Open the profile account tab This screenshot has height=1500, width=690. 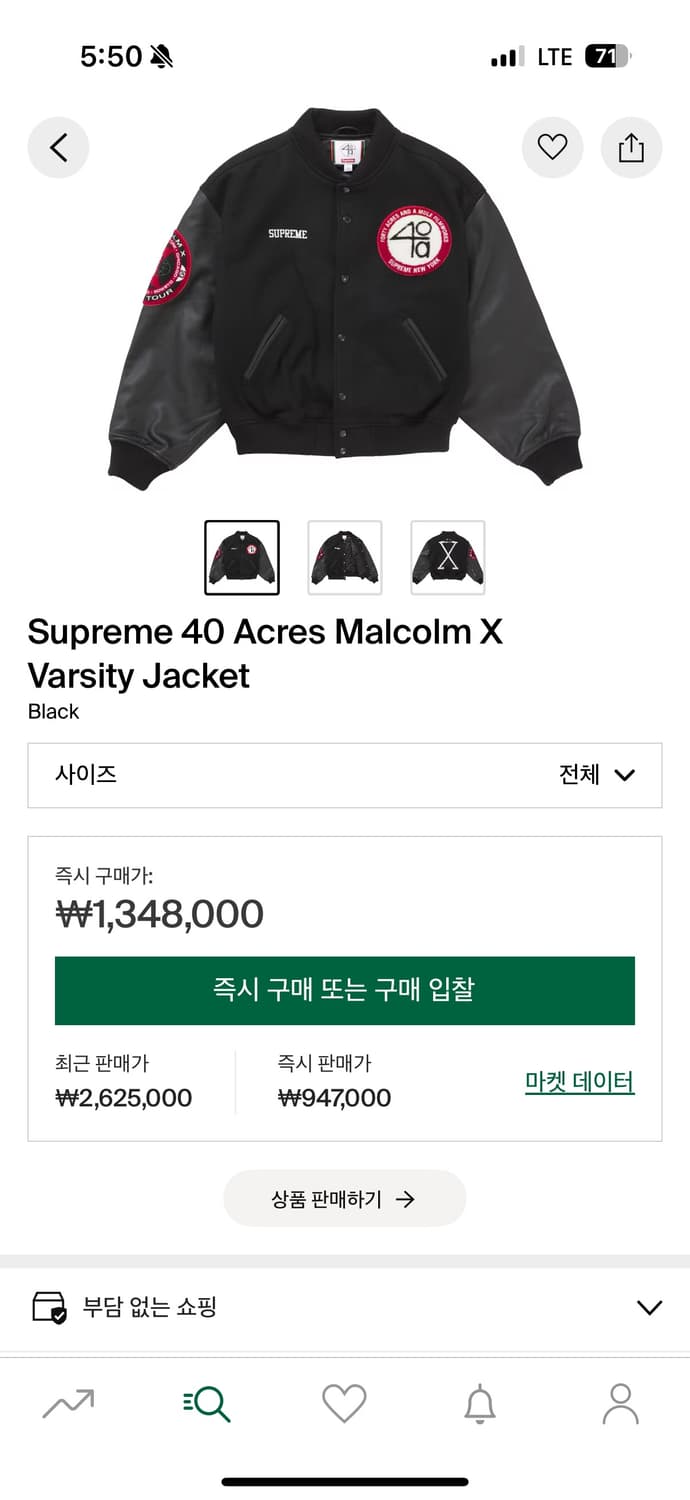click(x=620, y=1404)
